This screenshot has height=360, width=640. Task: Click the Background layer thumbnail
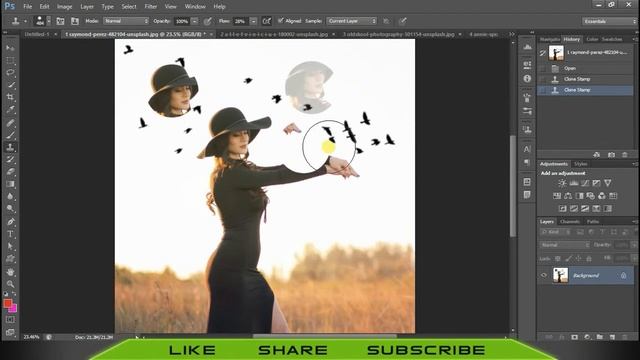(560, 275)
